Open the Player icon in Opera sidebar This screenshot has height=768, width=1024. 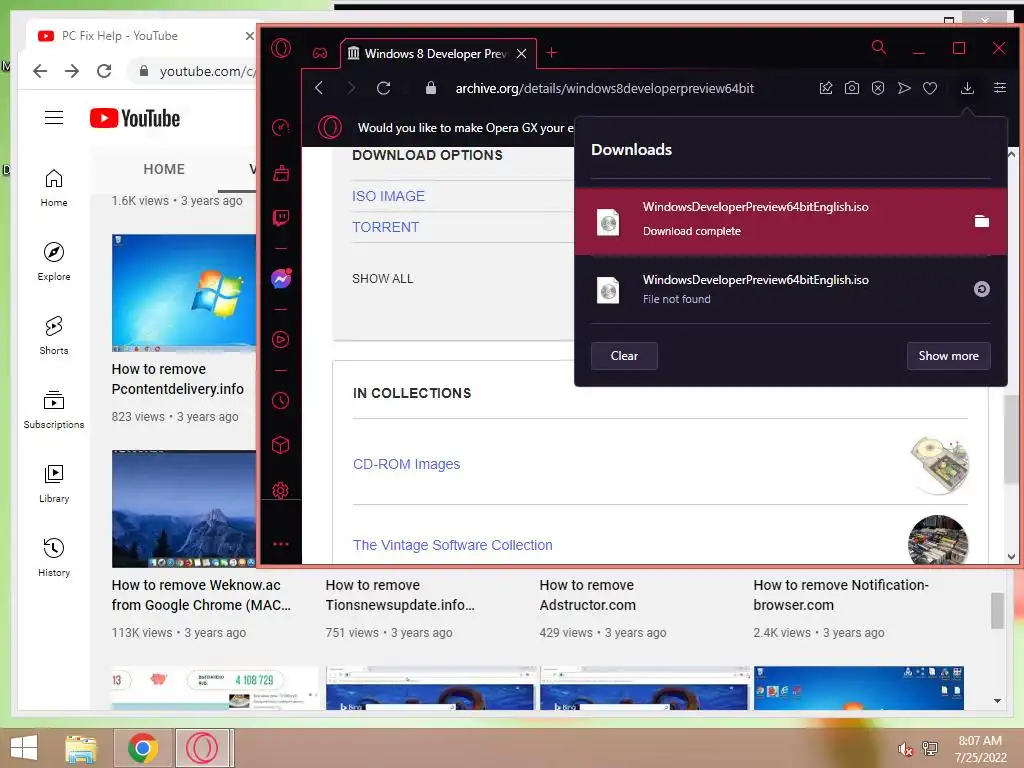click(x=281, y=340)
